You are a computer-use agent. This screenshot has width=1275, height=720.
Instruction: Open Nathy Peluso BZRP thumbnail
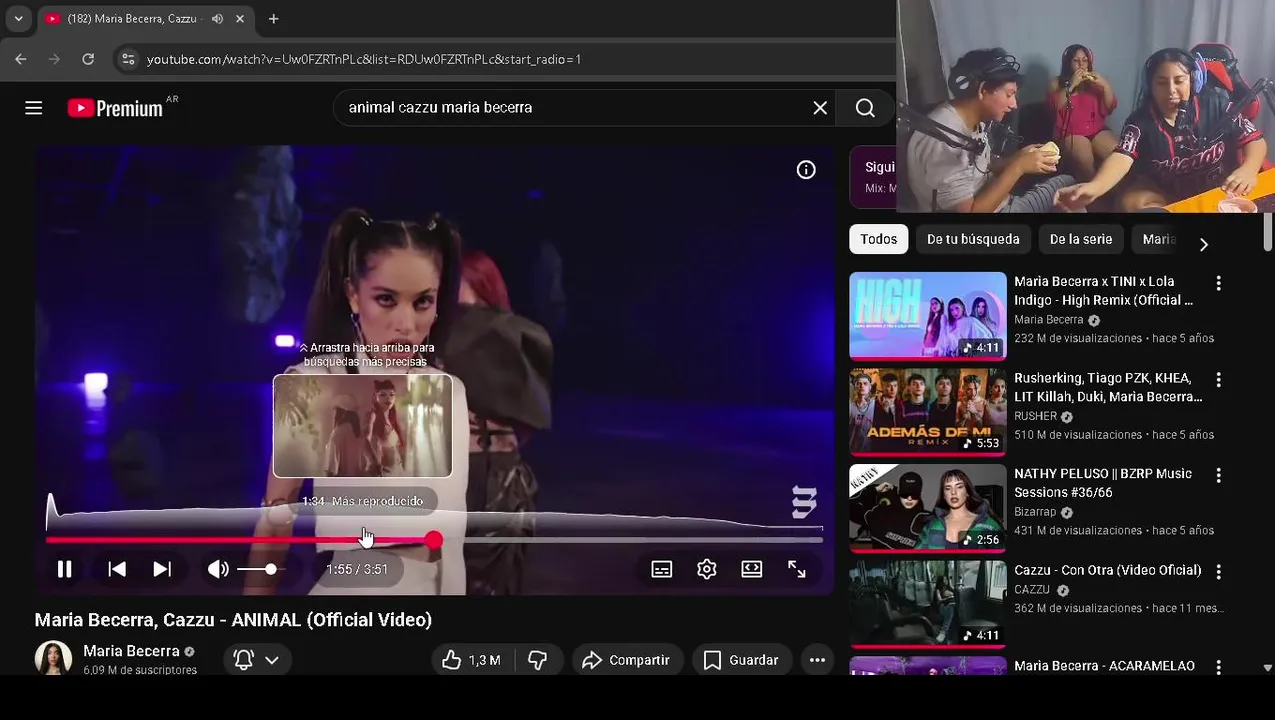928,507
